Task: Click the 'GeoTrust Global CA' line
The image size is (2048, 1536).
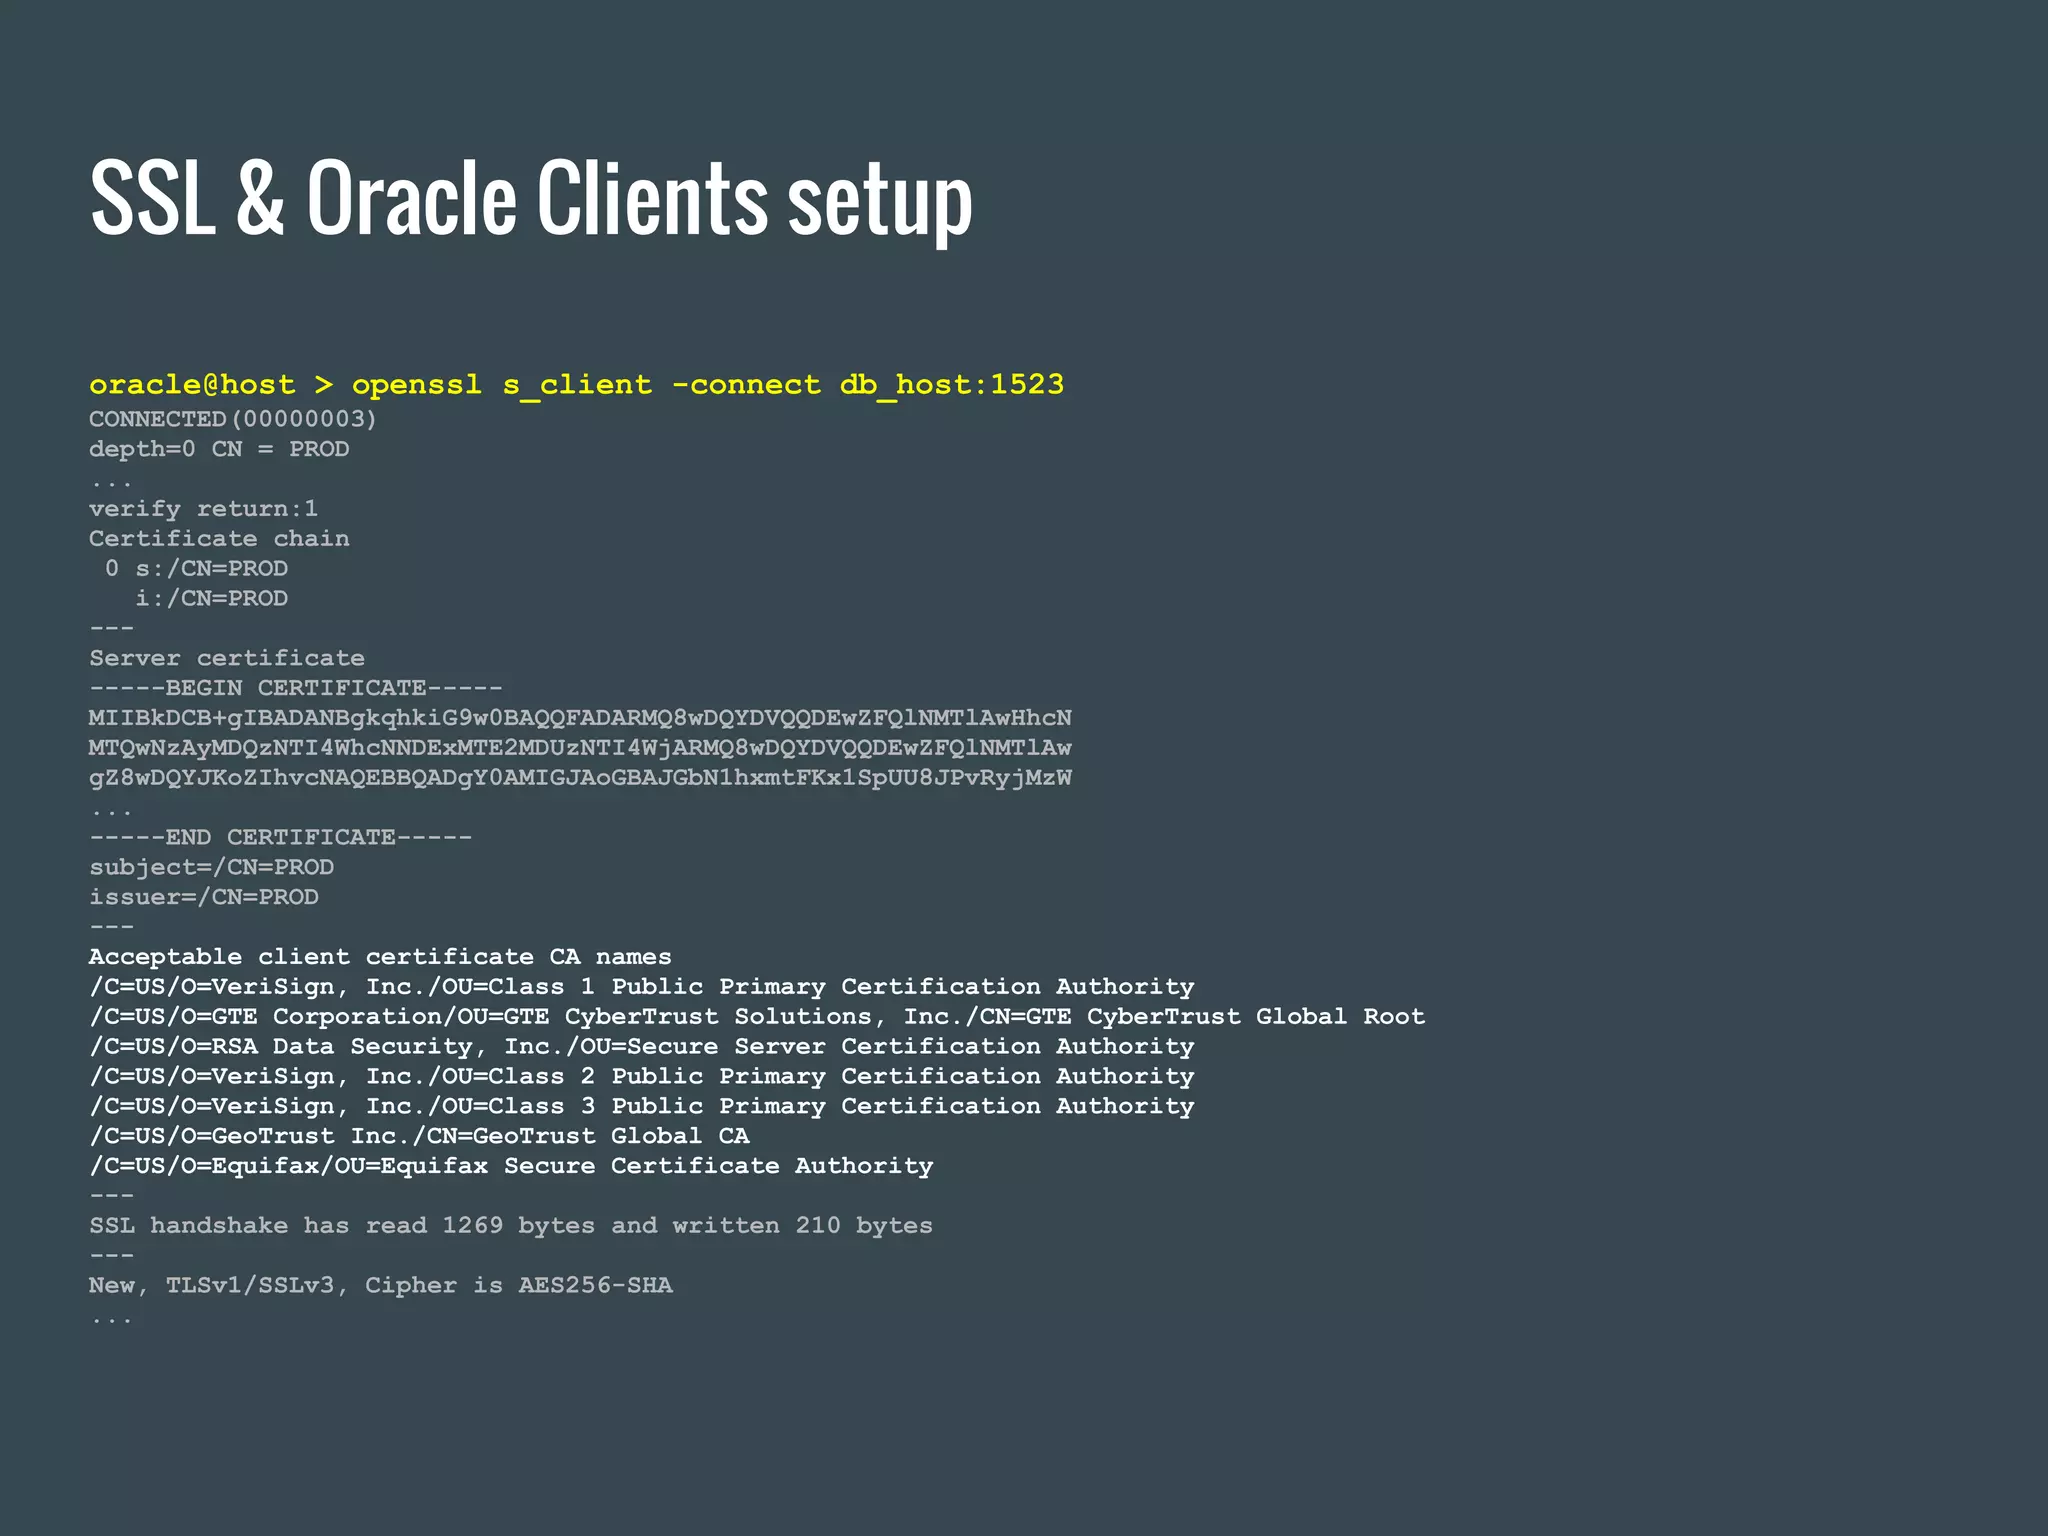Action: click(419, 1136)
